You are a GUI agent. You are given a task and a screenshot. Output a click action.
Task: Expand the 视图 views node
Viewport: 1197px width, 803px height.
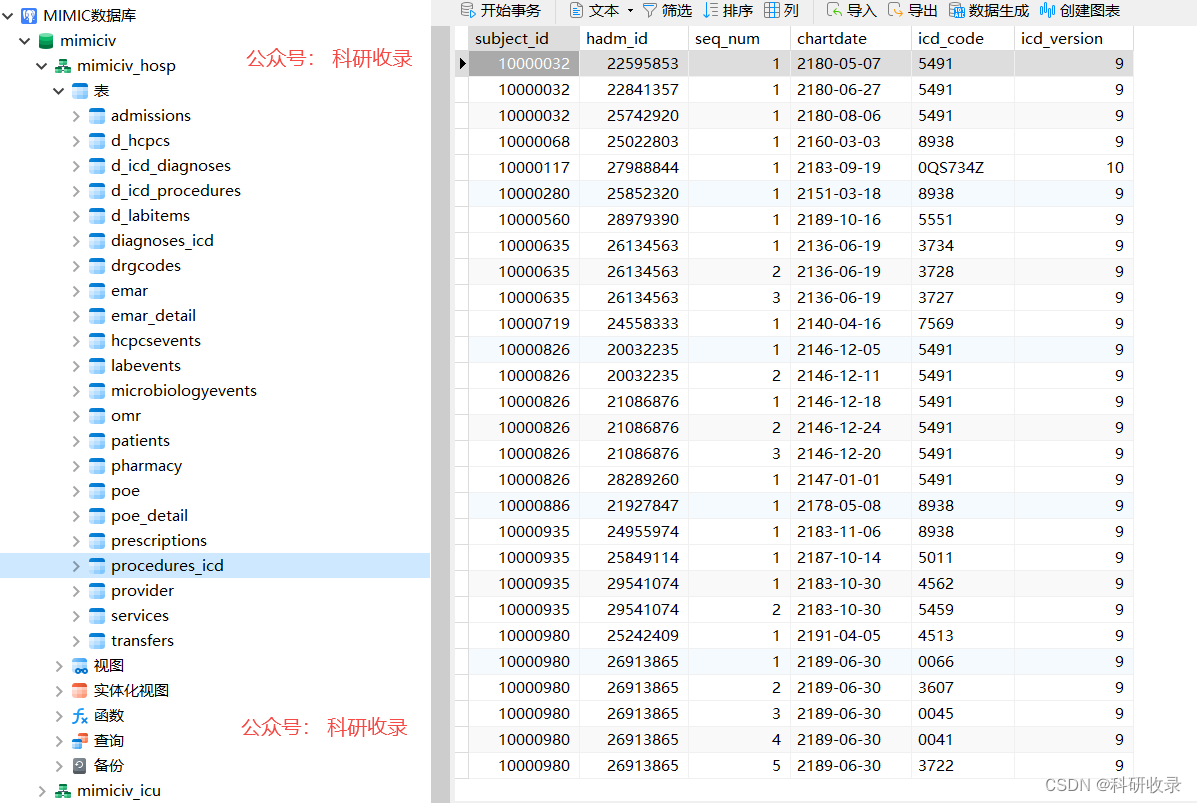pyautogui.click(x=59, y=666)
